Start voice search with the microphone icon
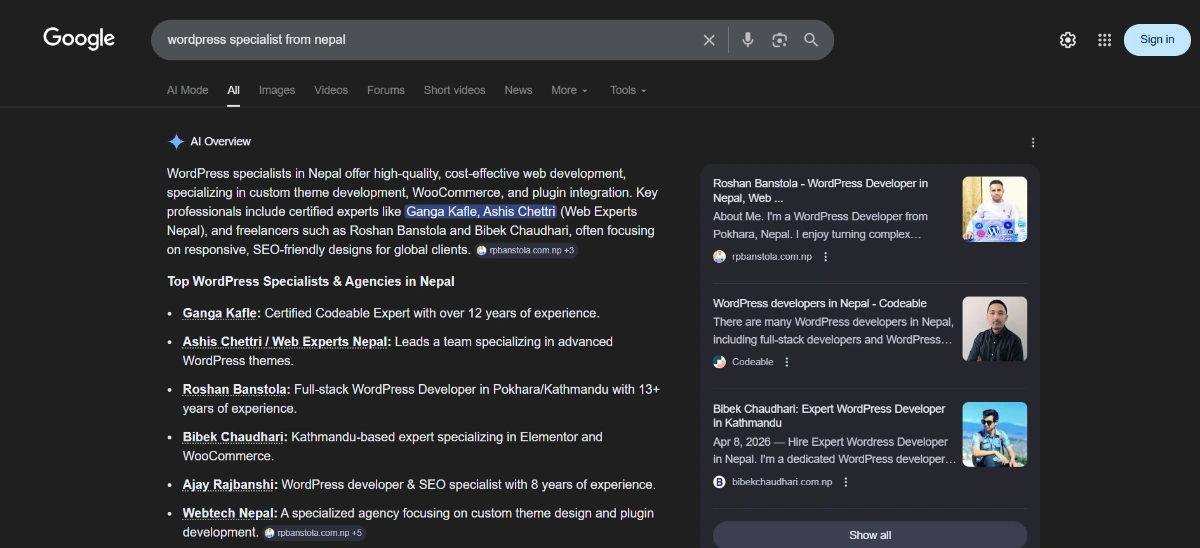 coord(748,40)
